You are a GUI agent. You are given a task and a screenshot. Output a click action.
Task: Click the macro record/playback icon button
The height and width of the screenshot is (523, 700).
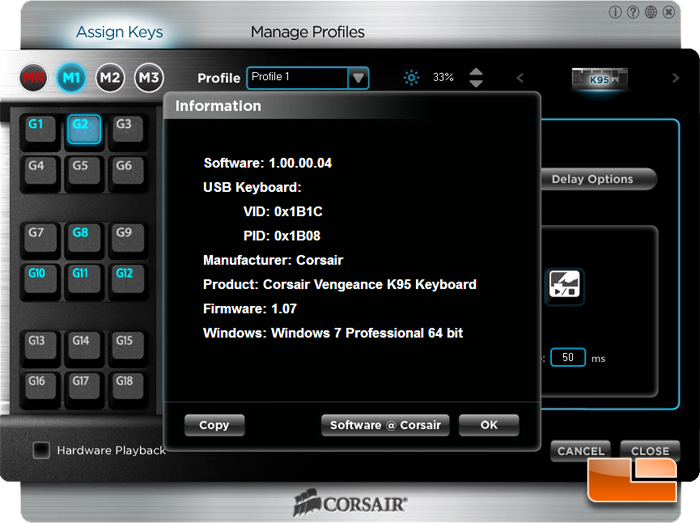point(564,284)
